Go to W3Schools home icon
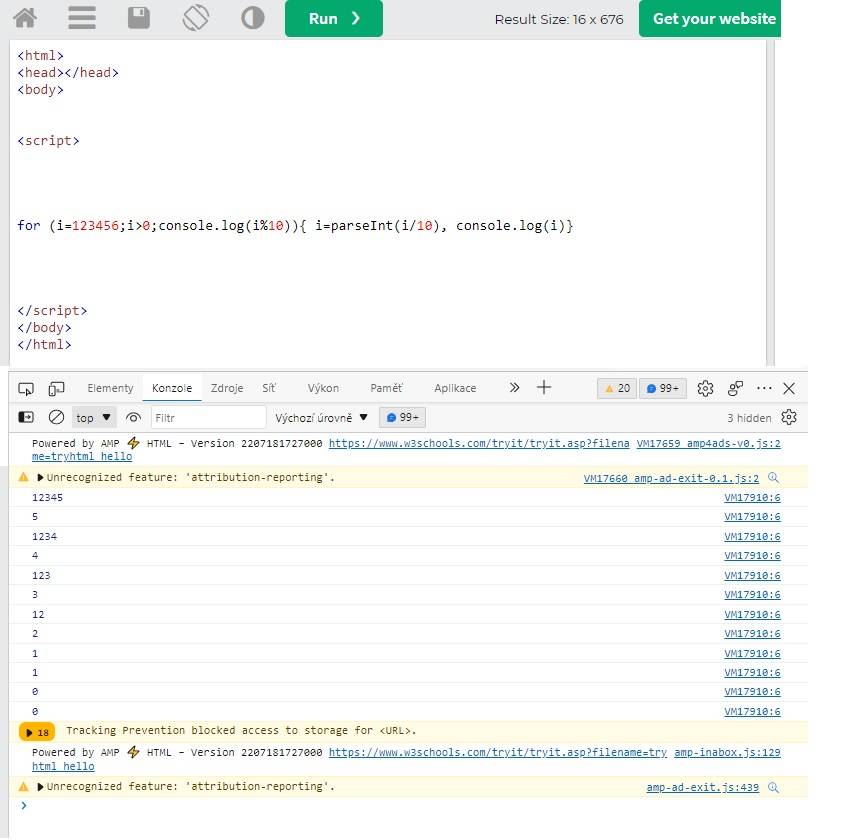Image resolution: width=852 pixels, height=840 pixels. 25,18
